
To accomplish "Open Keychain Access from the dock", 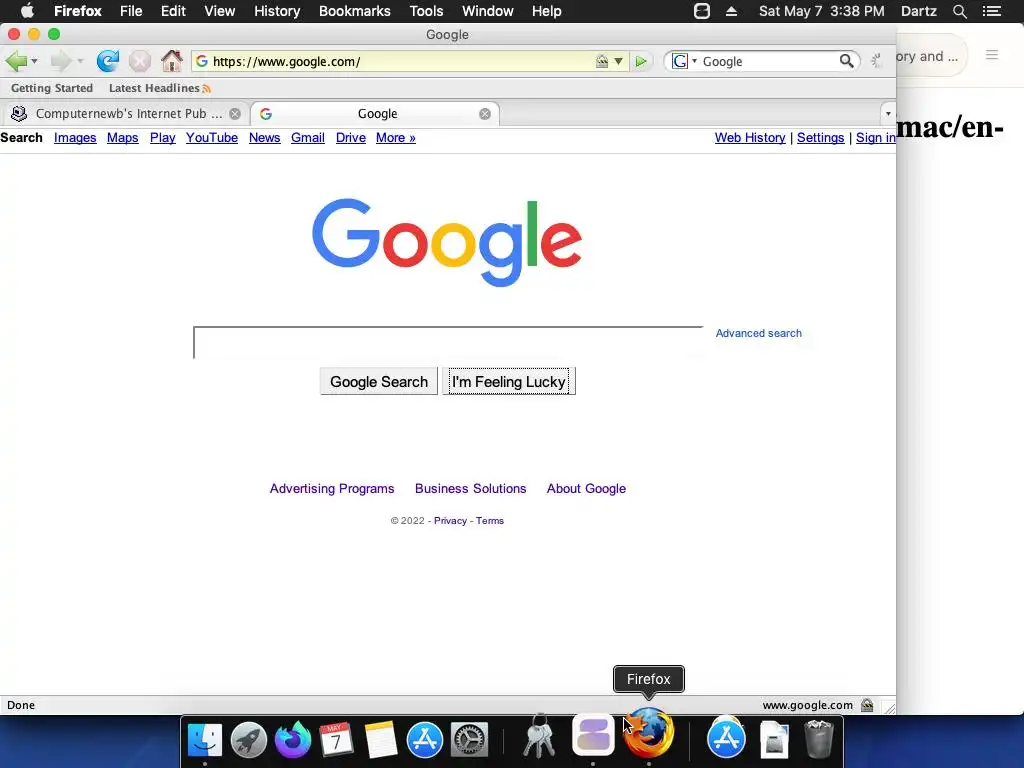I will (x=539, y=737).
